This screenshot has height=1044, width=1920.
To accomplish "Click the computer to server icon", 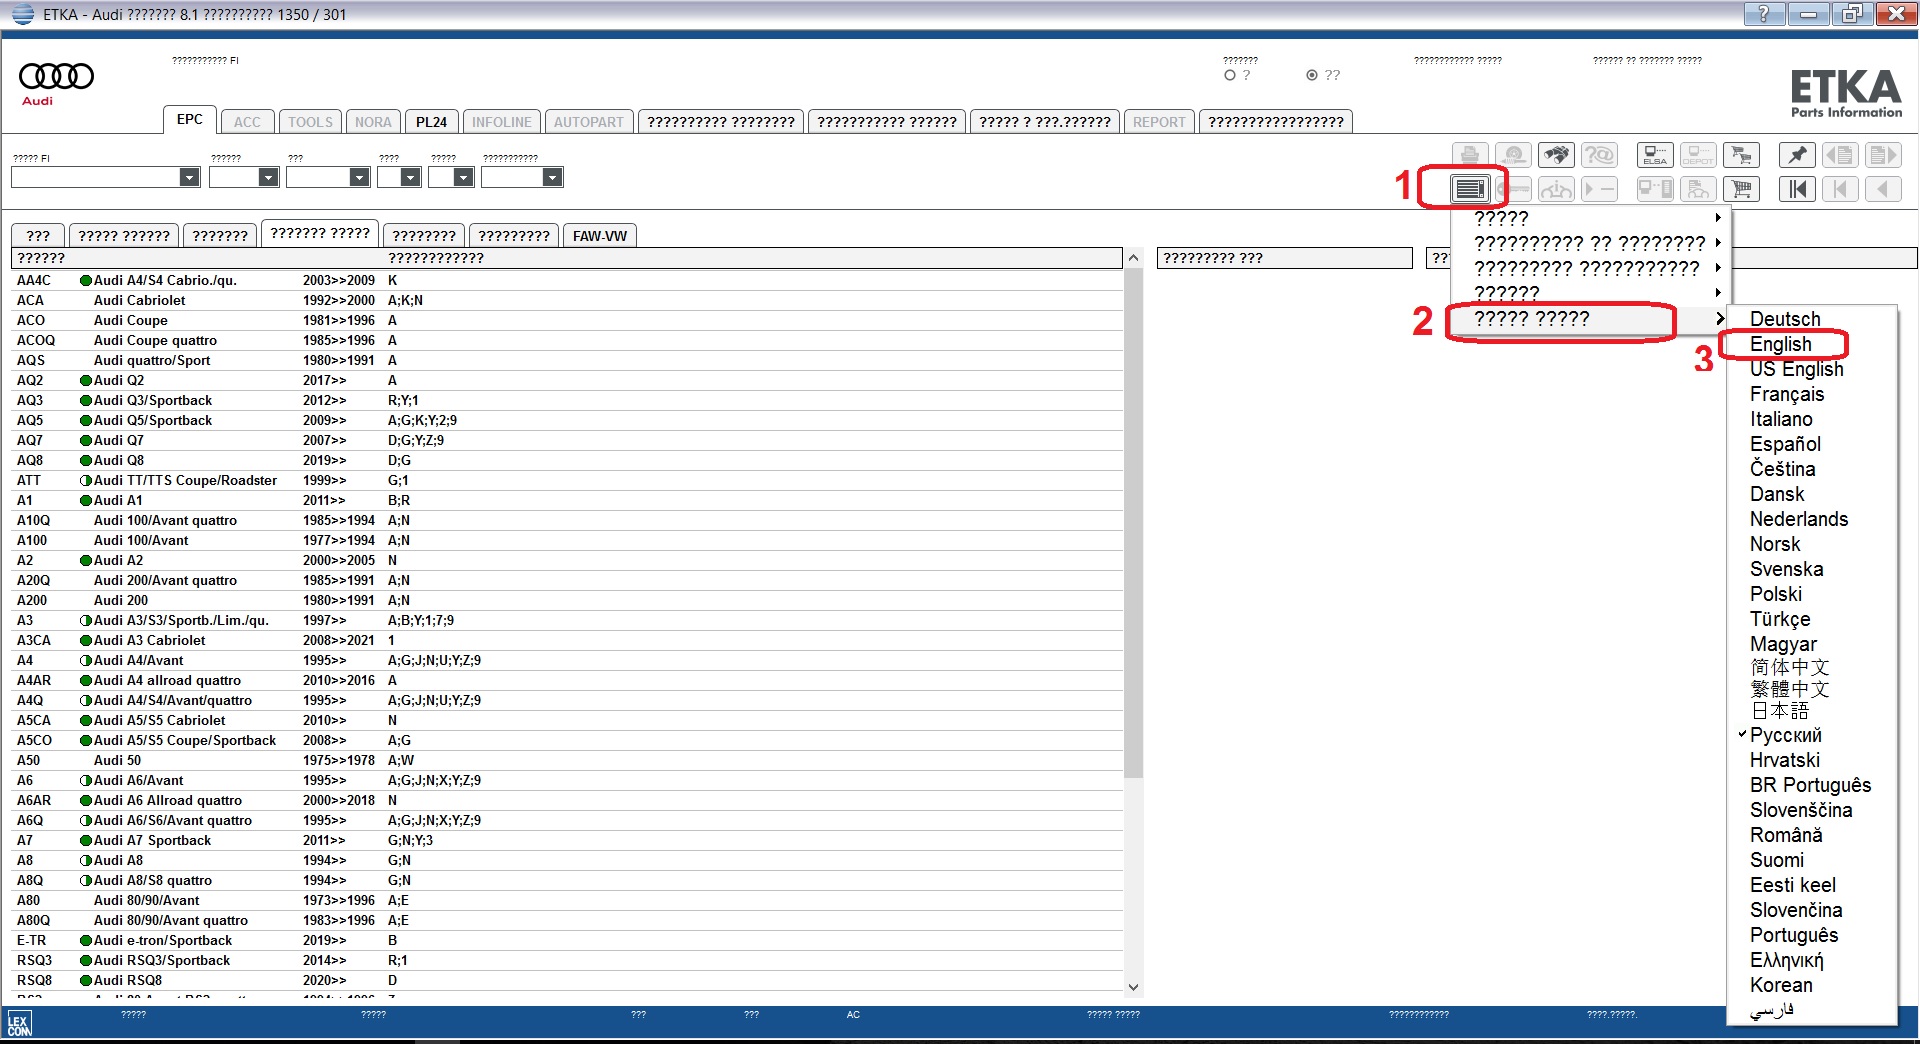I will [x=1655, y=189].
